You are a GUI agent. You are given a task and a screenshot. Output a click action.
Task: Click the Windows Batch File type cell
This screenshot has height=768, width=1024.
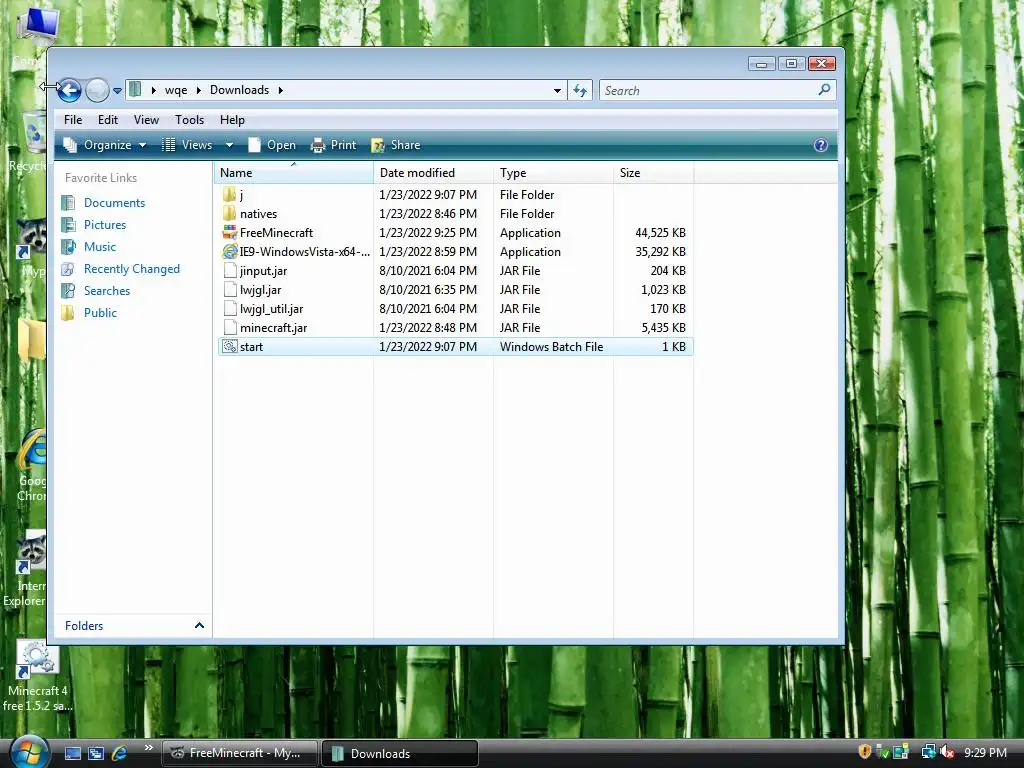pyautogui.click(x=551, y=347)
